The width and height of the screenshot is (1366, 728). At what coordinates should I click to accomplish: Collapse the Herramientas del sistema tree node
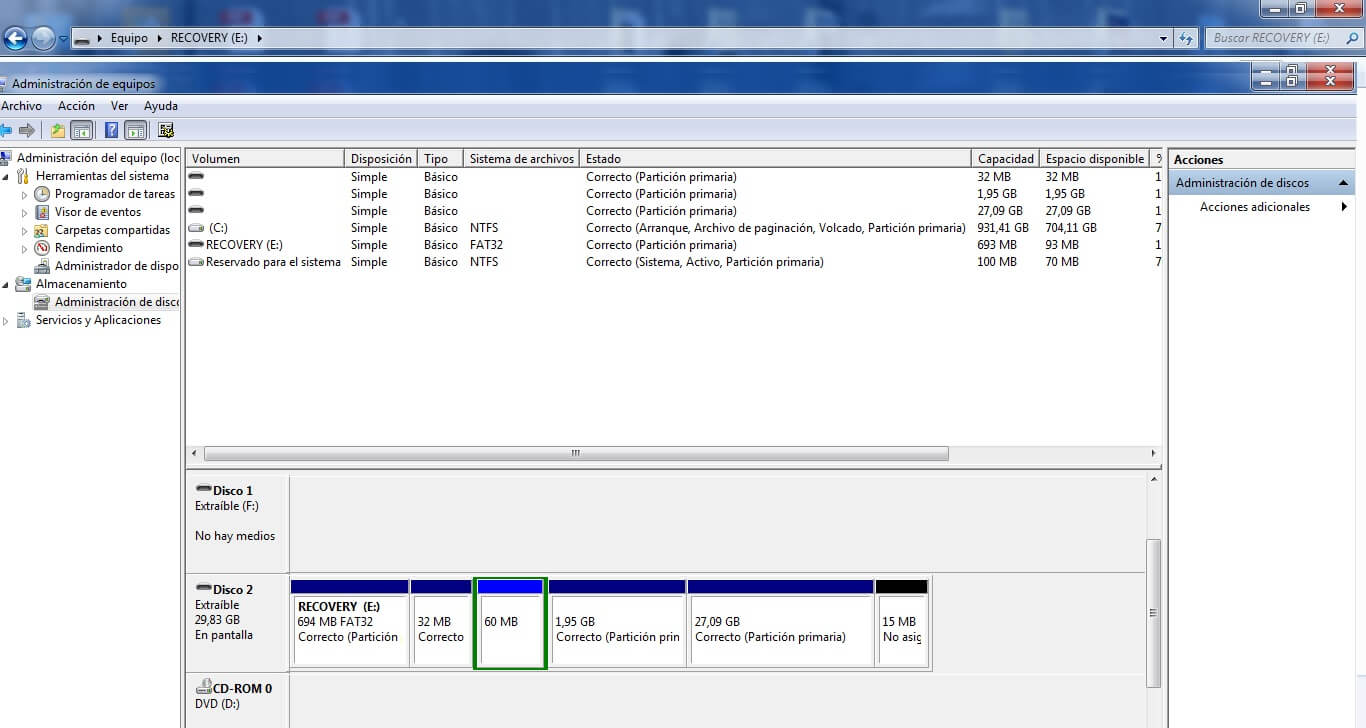coord(6,177)
